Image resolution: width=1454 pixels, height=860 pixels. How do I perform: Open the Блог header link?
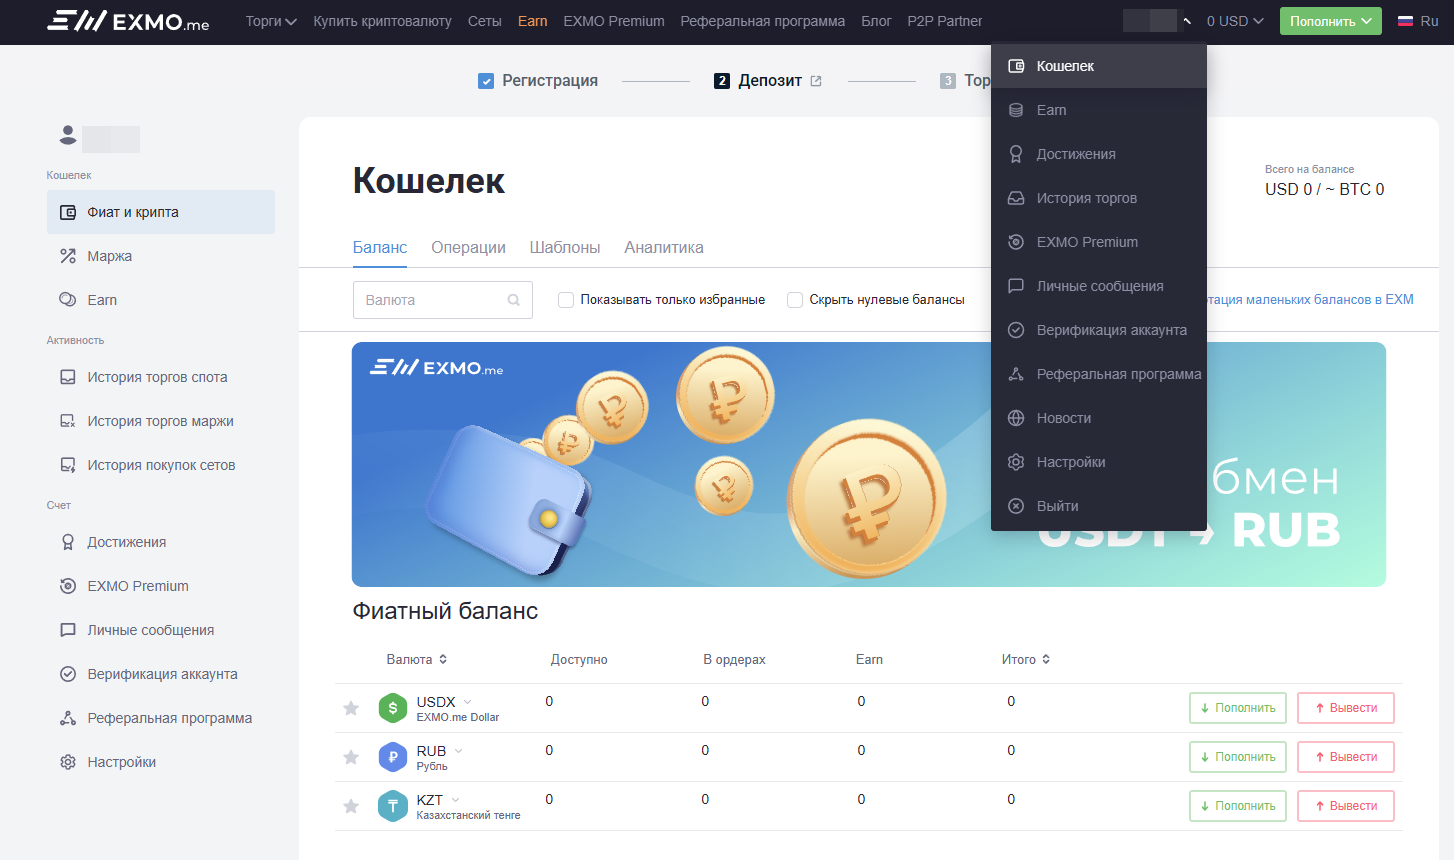point(876,21)
